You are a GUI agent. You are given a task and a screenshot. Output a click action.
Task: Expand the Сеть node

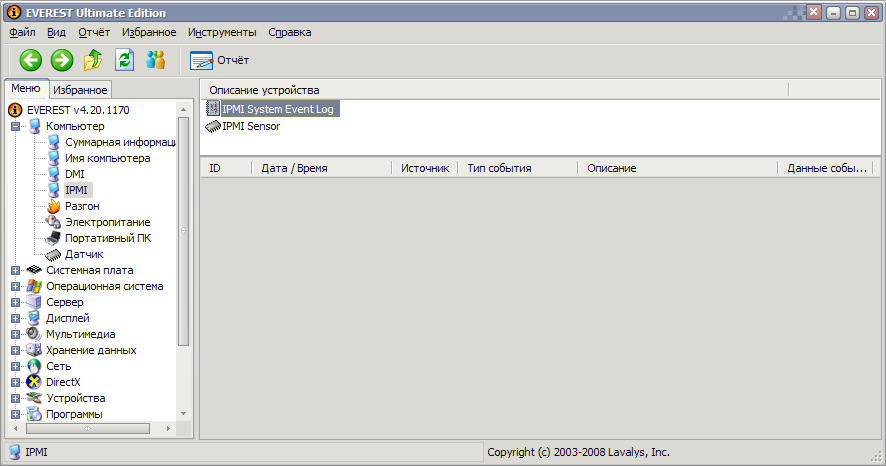(16, 366)
